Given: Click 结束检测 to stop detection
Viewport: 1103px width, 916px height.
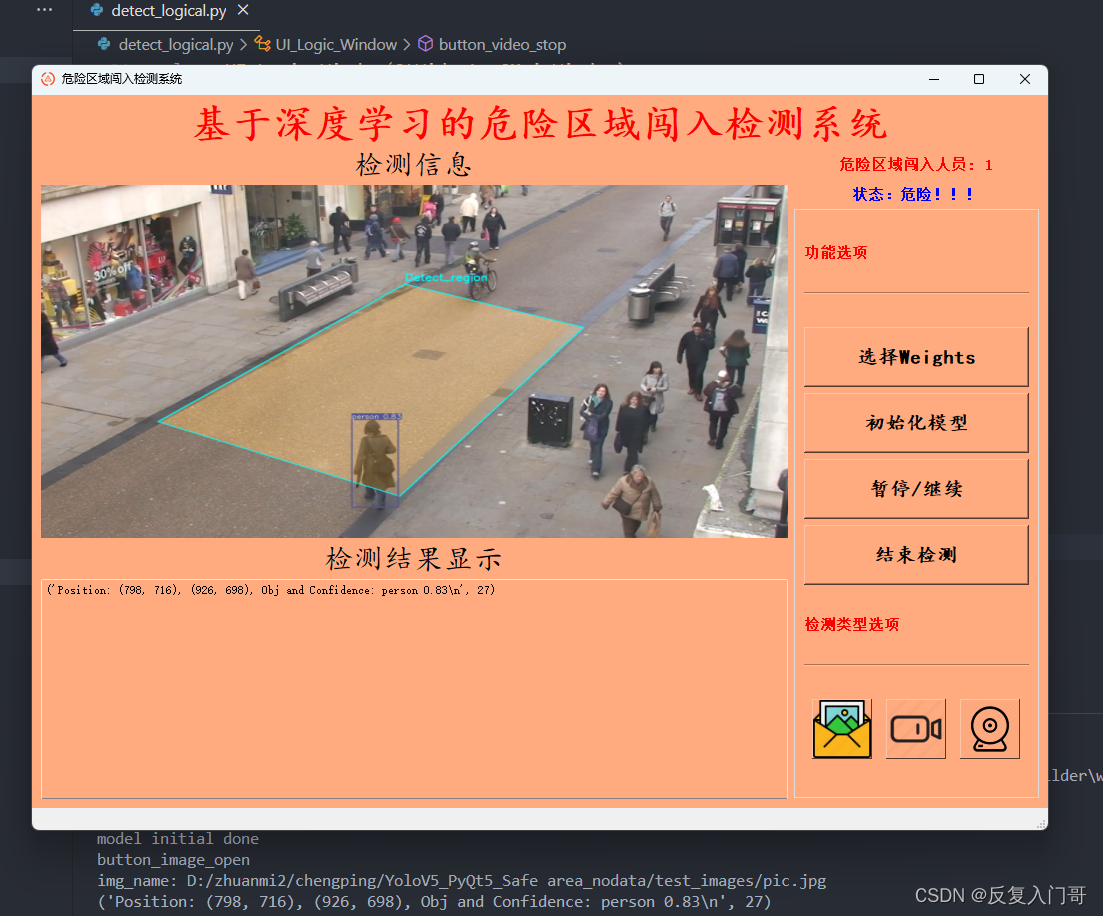Looking at the screenshot, I should pyautogui.click(x=915, y=554).
